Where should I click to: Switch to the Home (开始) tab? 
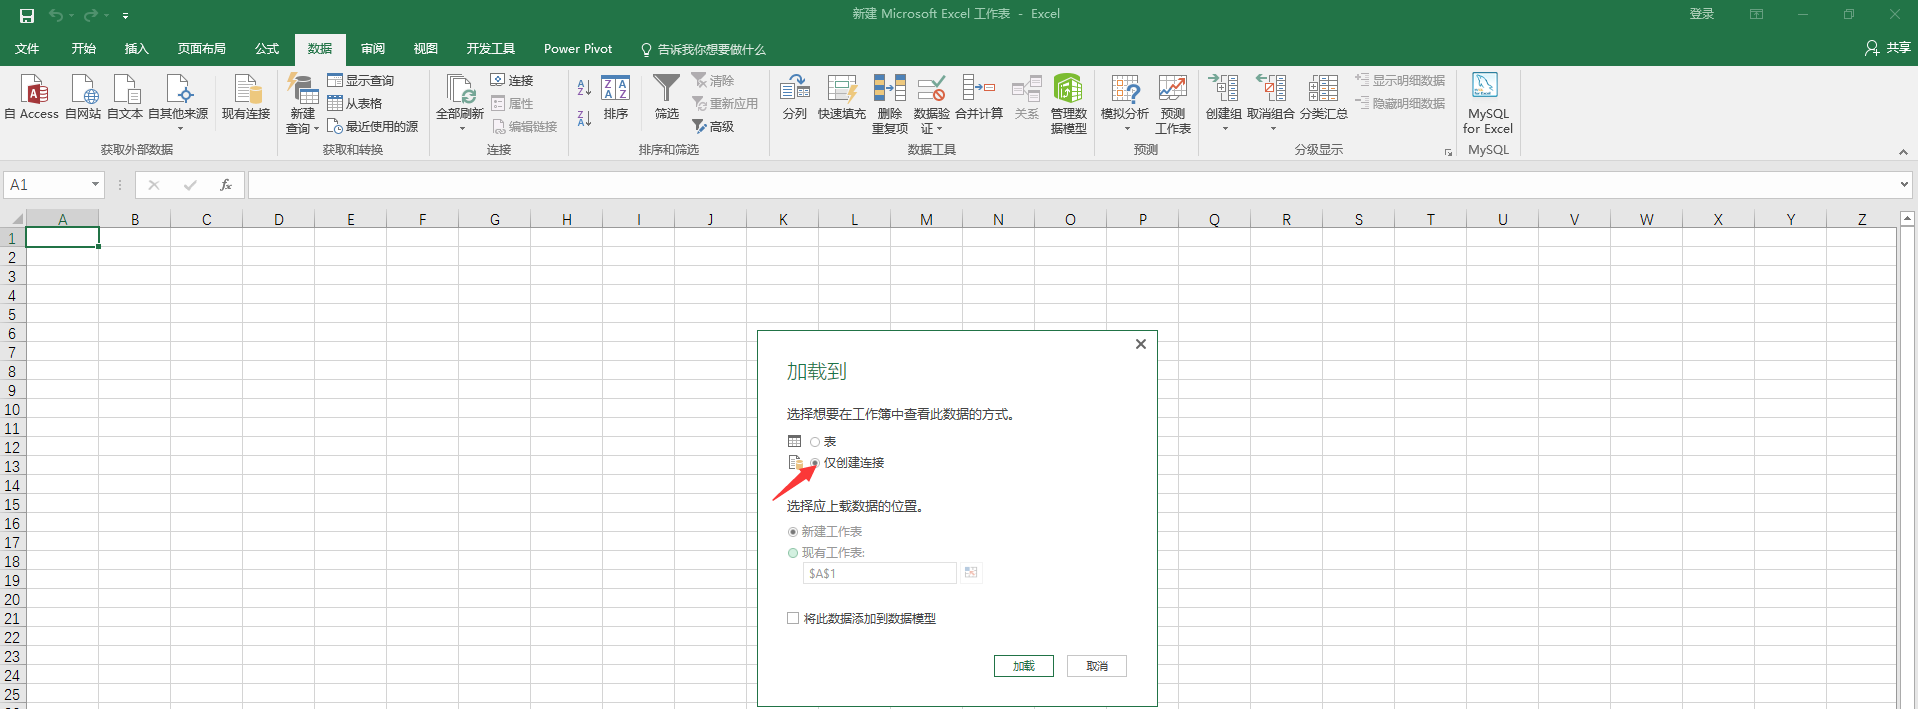pos(84,49)
